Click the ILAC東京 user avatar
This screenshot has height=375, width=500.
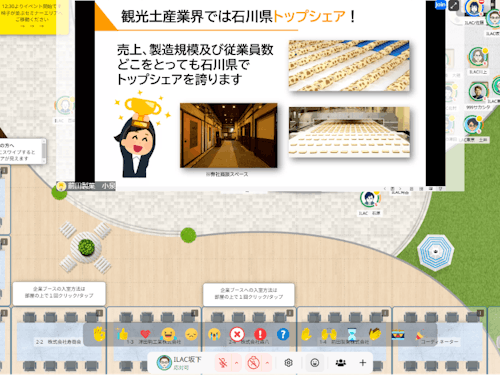472,125
